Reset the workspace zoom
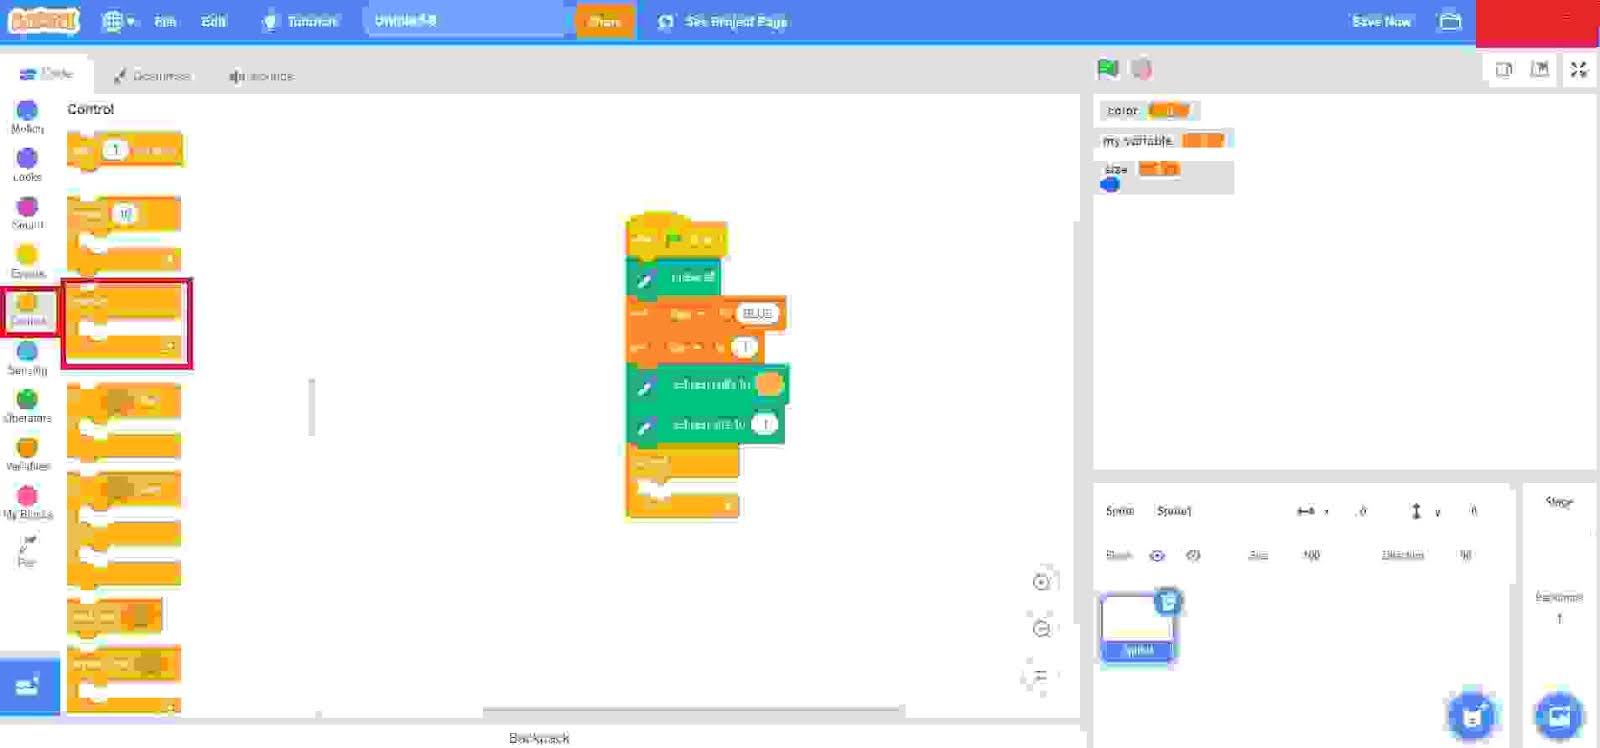Viewport: 1600px width, 748px height. pos(1042,676)
